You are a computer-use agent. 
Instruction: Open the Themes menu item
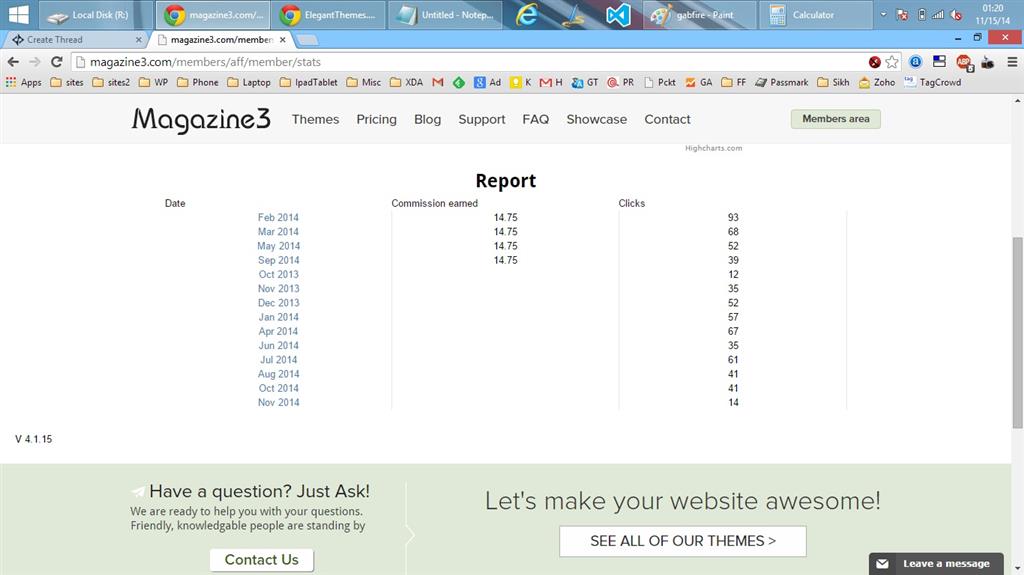click(x=315, y=120)
